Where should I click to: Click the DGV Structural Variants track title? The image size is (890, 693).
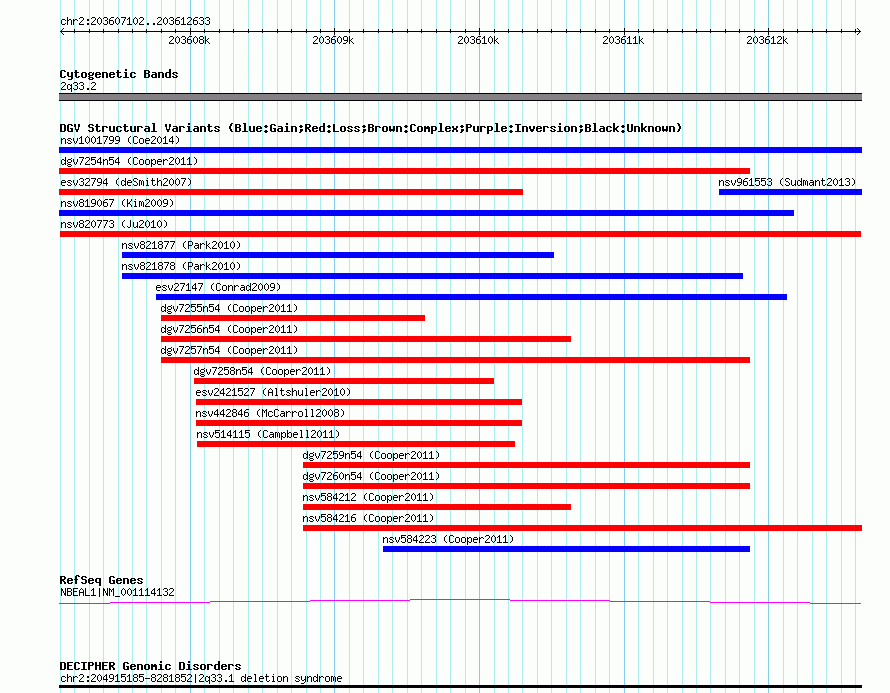click(370, 128)
